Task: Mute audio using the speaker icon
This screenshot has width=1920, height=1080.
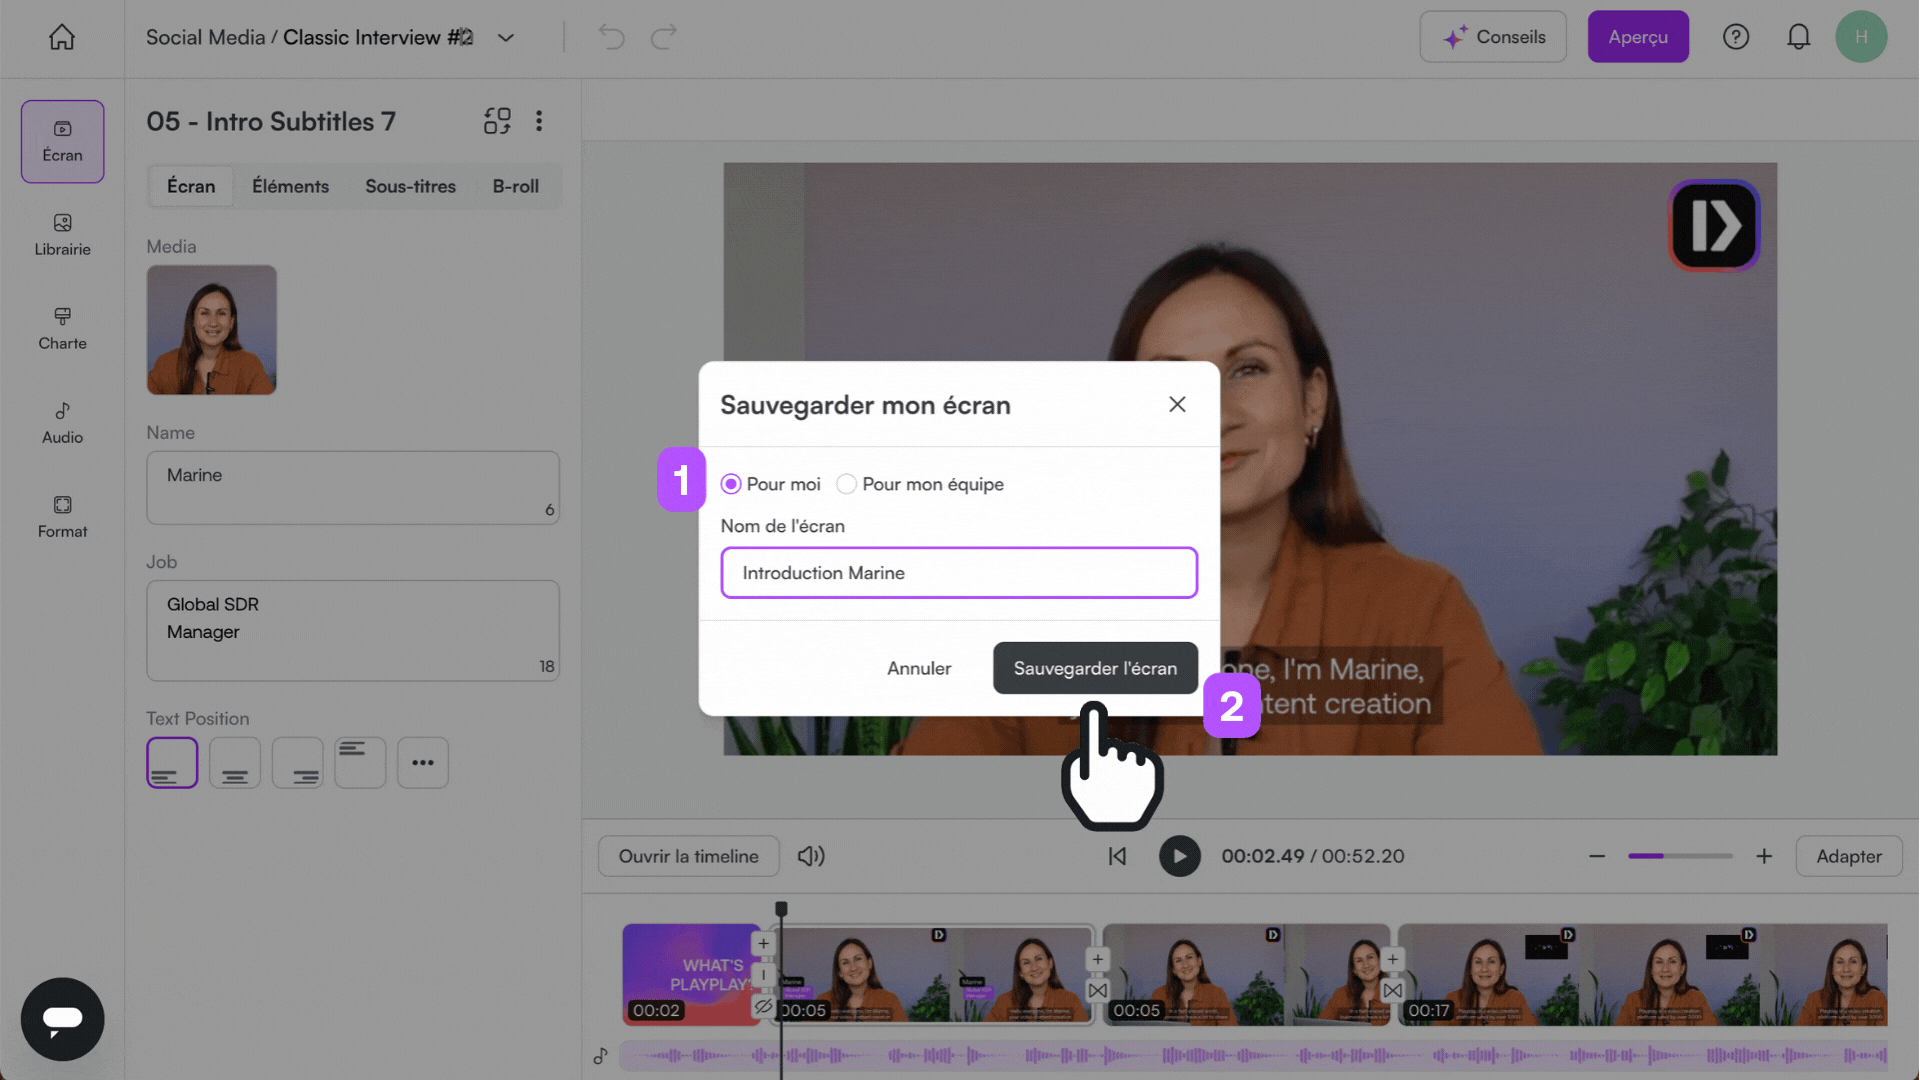Action: [811, 856]
